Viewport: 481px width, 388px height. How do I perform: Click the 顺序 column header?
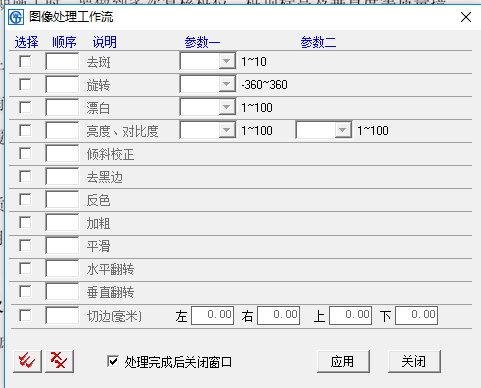point(64,42)
